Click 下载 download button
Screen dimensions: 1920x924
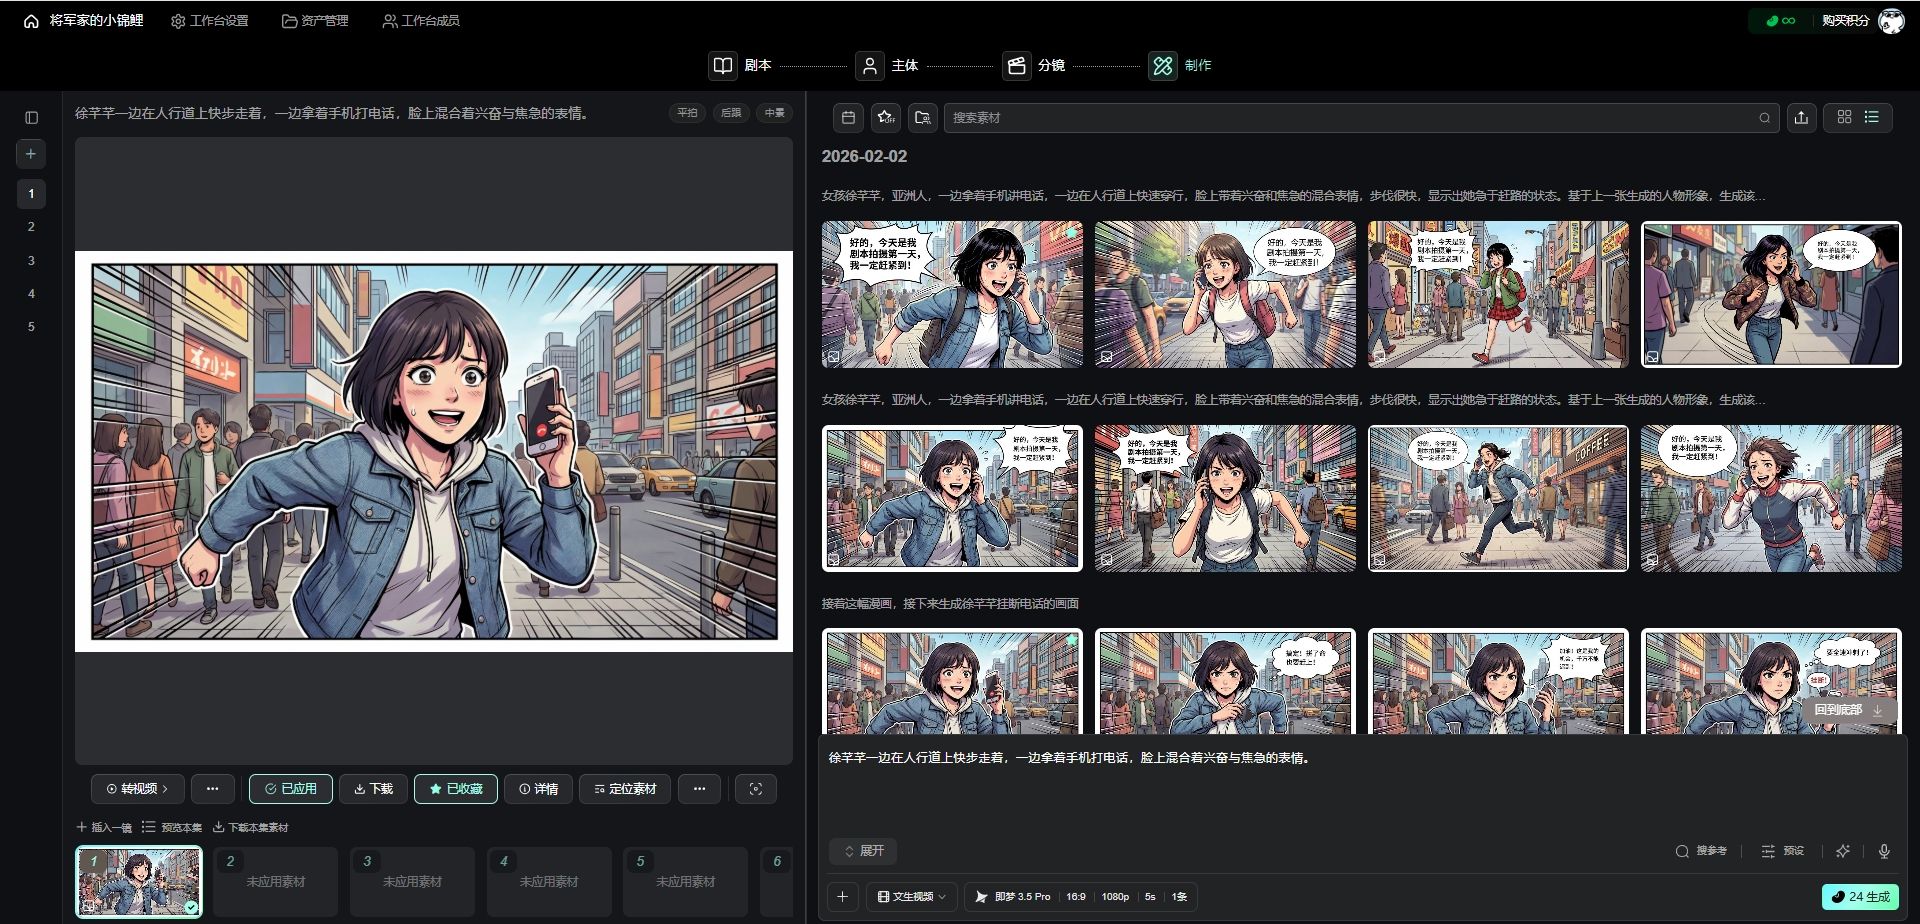373,789
